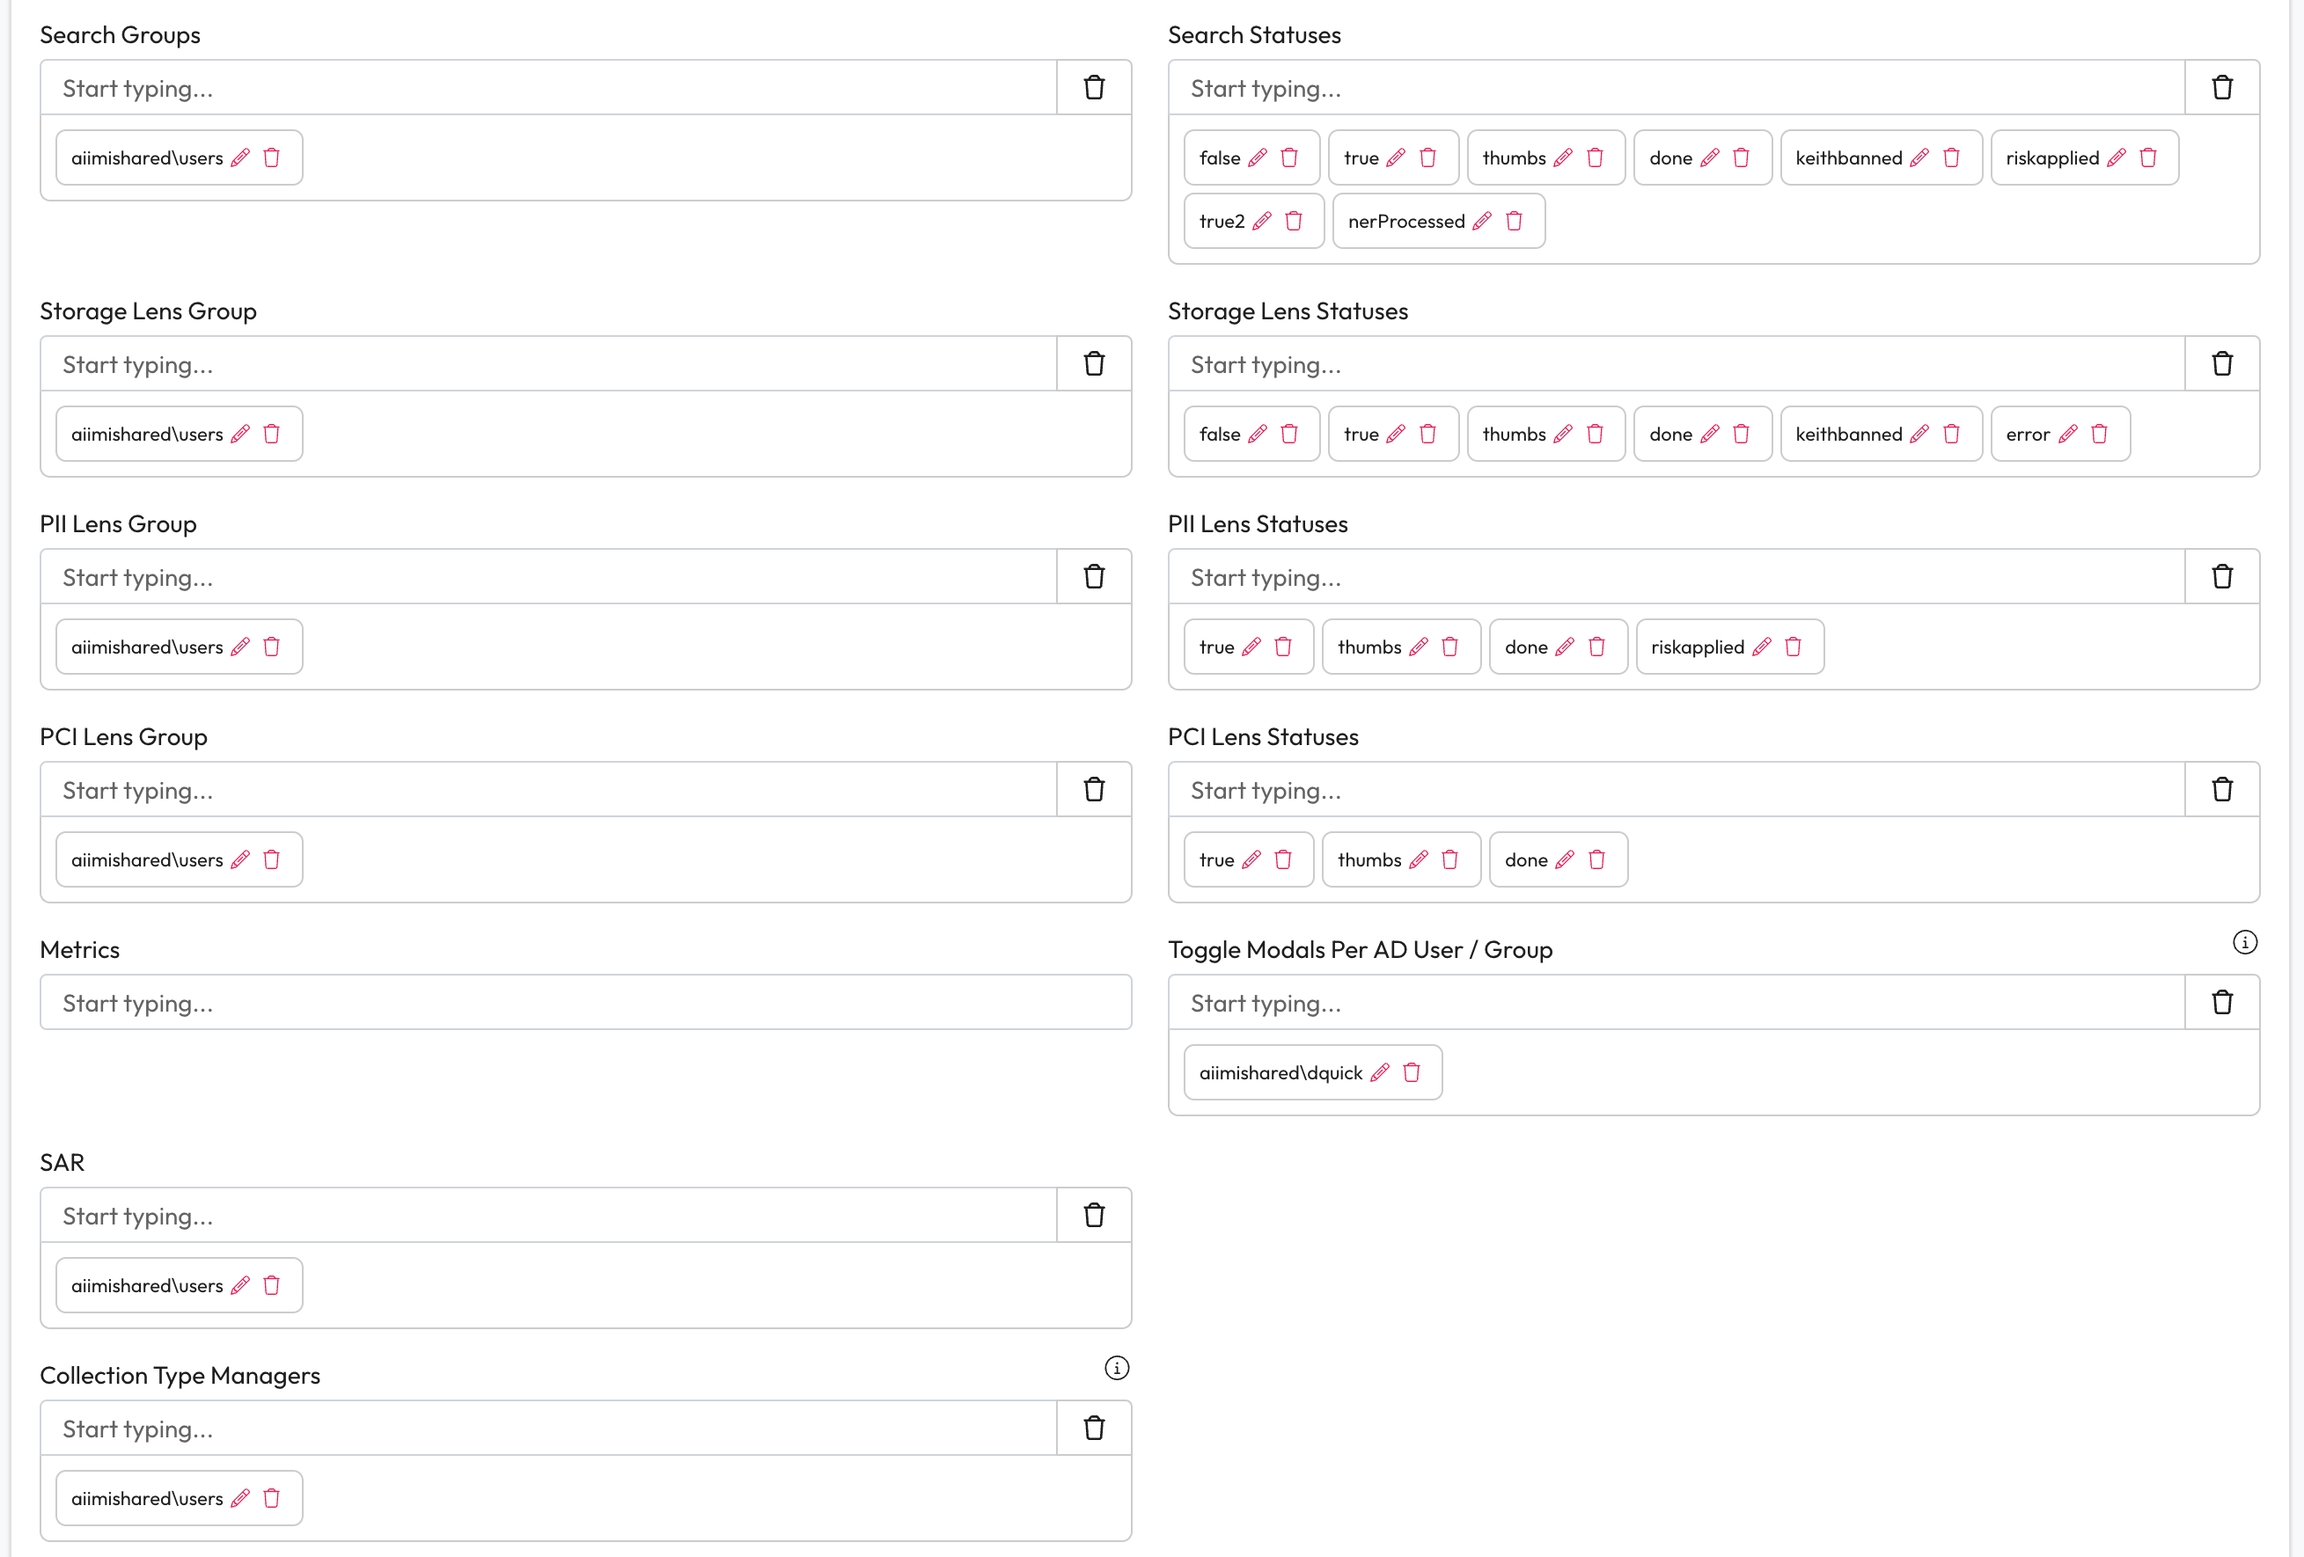
Task: Show info for Collection Type Managers
Action: tap(1116, 1368)
